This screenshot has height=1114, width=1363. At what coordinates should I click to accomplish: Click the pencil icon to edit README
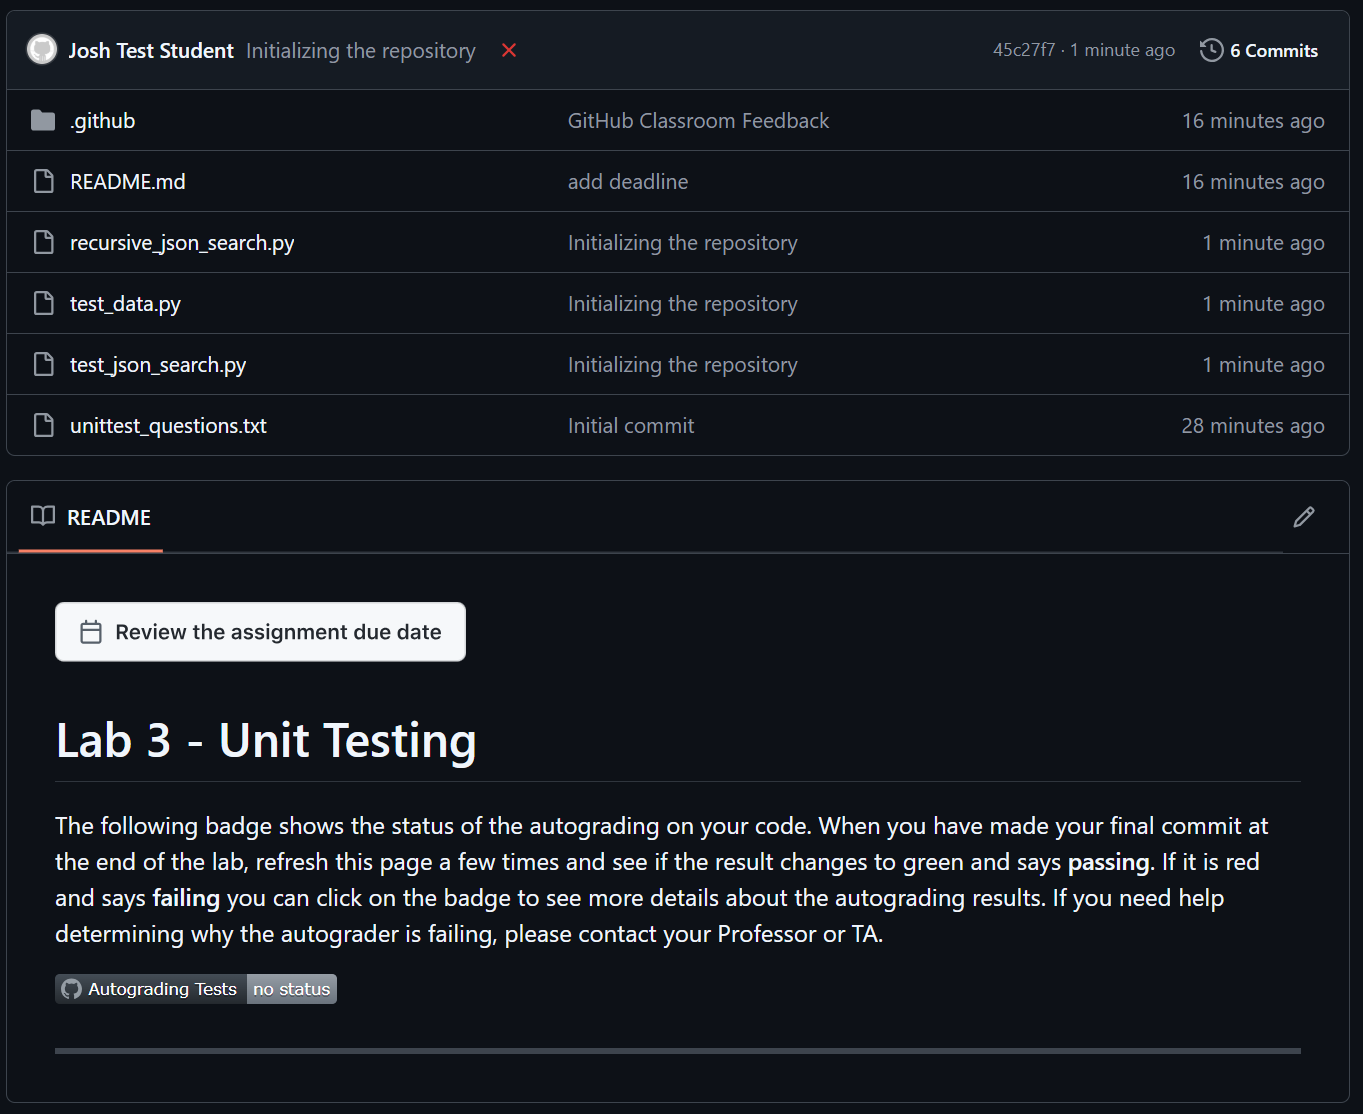click(x=1304, y=516)
